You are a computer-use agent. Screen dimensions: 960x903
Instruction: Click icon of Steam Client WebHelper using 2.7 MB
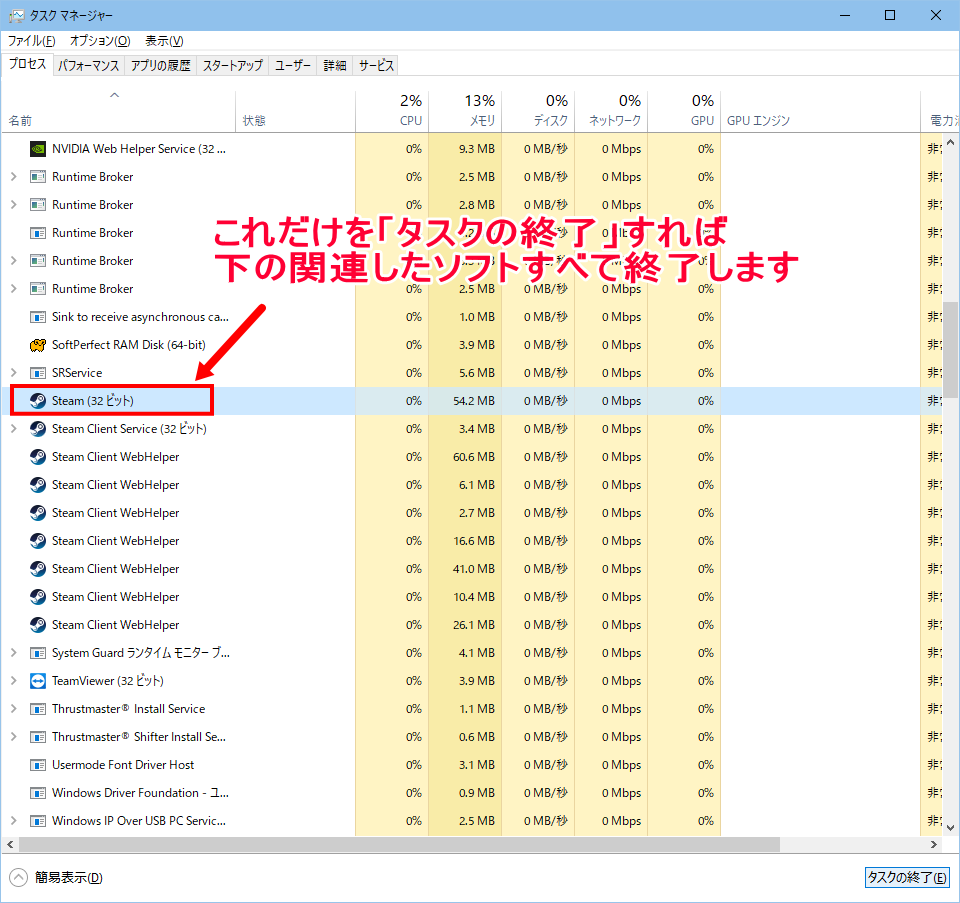pyautogui.click(x=38, y=513)
